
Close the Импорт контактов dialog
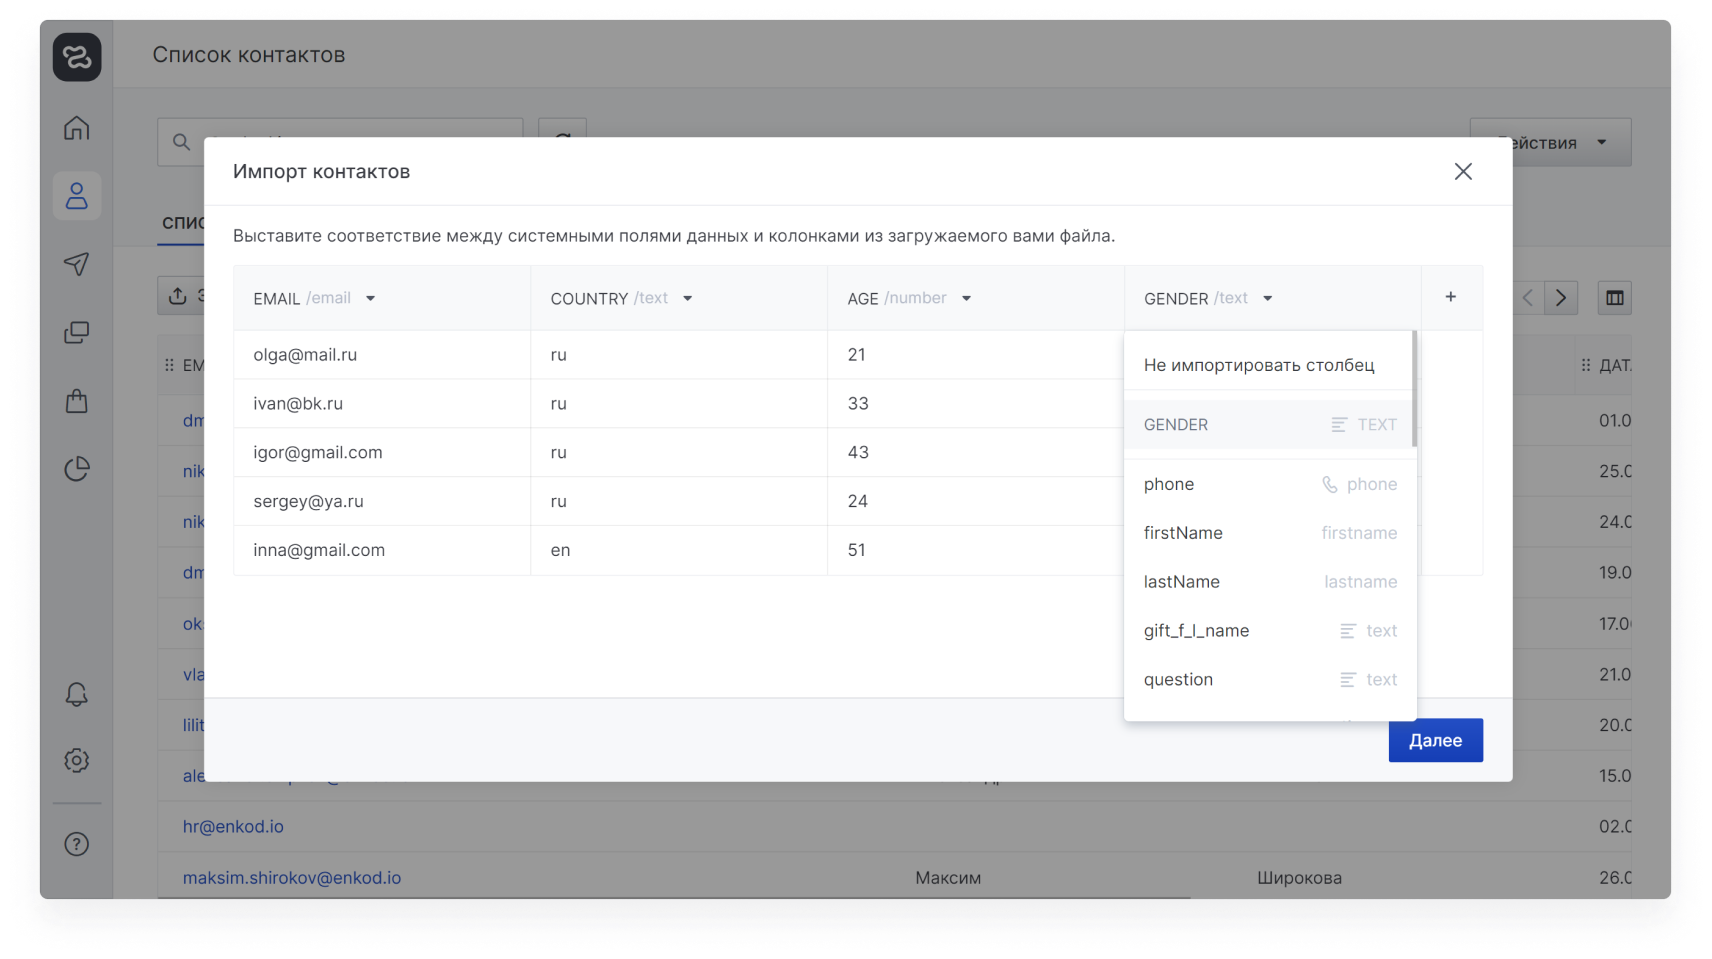(x=1463, y=172)
